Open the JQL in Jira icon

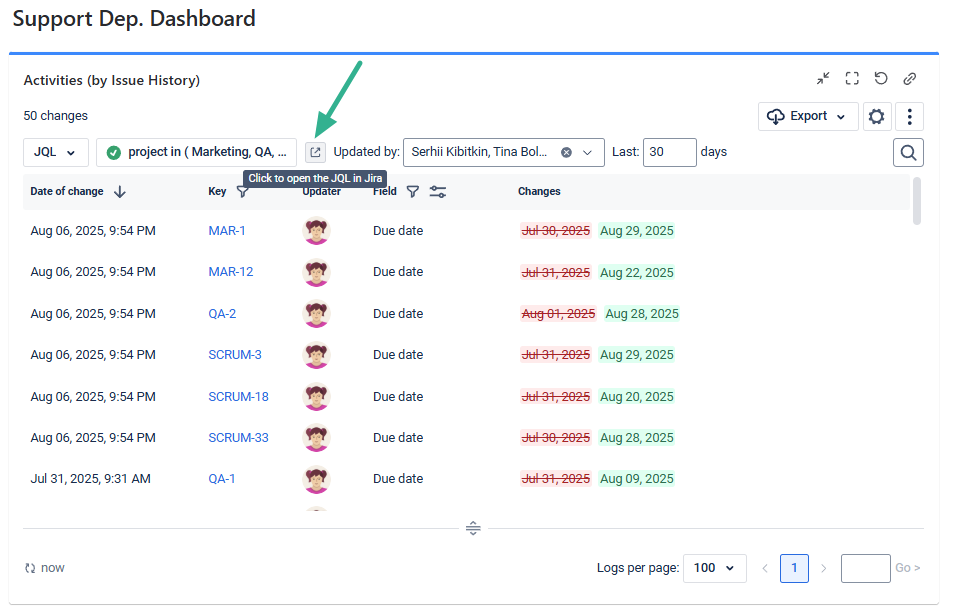click(x=315, y=152)
